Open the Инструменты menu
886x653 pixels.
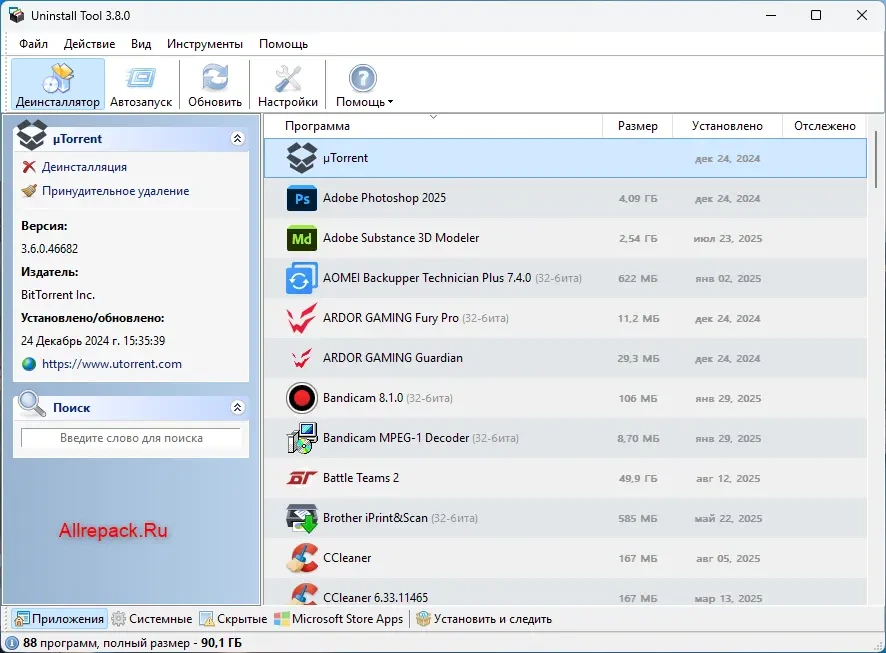pyautogui.click(x=205, y=44)
